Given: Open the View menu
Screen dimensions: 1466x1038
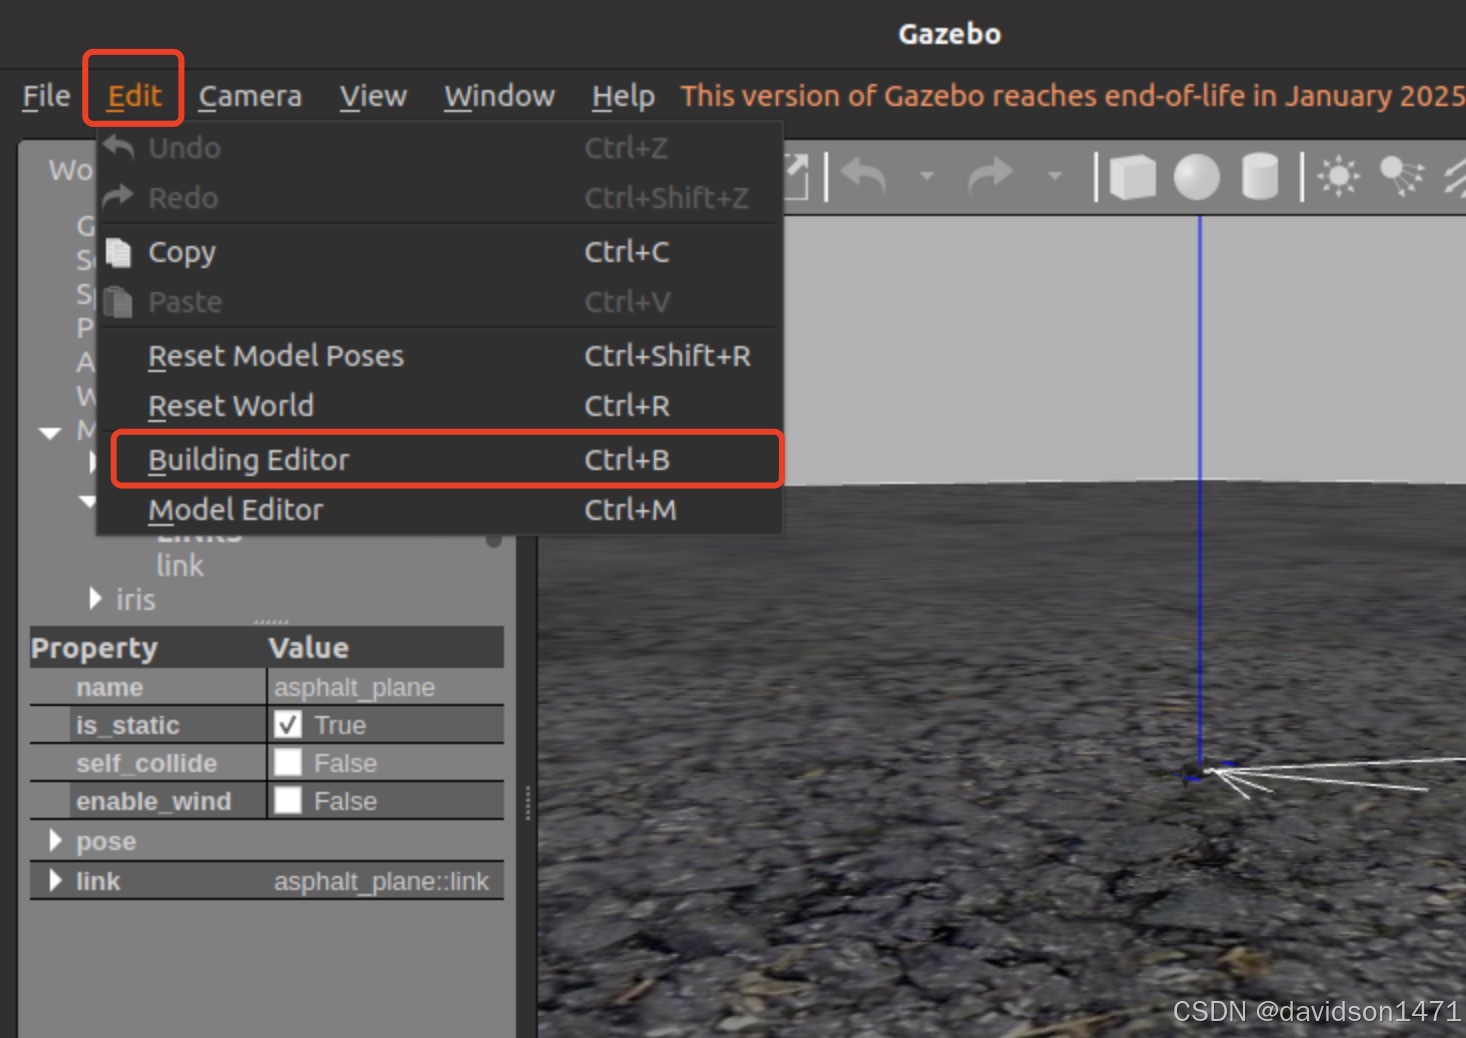Looking at the screenshot, I should click(x=373, y=96).
